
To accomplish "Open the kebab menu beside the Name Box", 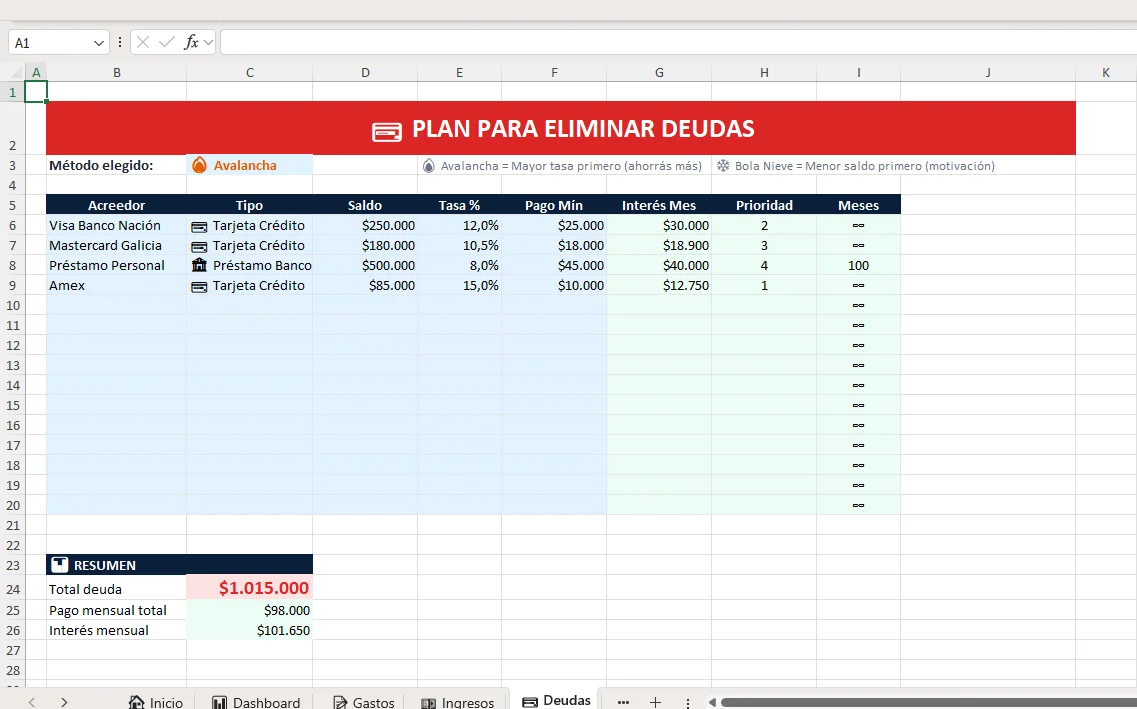I will pyautogui.click(x=120, y=42).
